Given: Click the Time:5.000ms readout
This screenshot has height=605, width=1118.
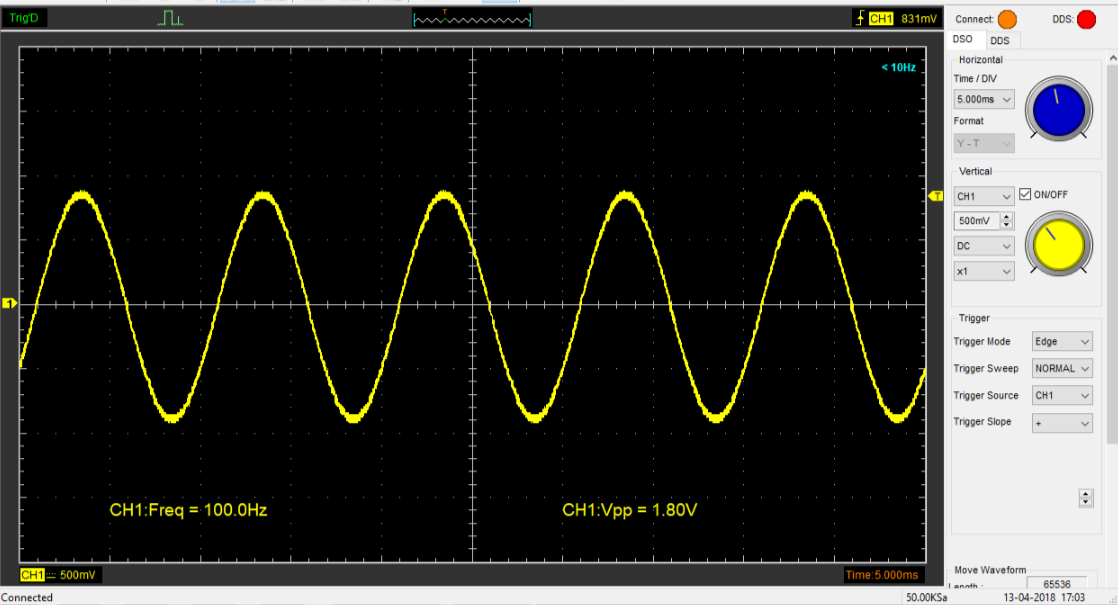Looking at the screenshot, I should click(881, 574).
